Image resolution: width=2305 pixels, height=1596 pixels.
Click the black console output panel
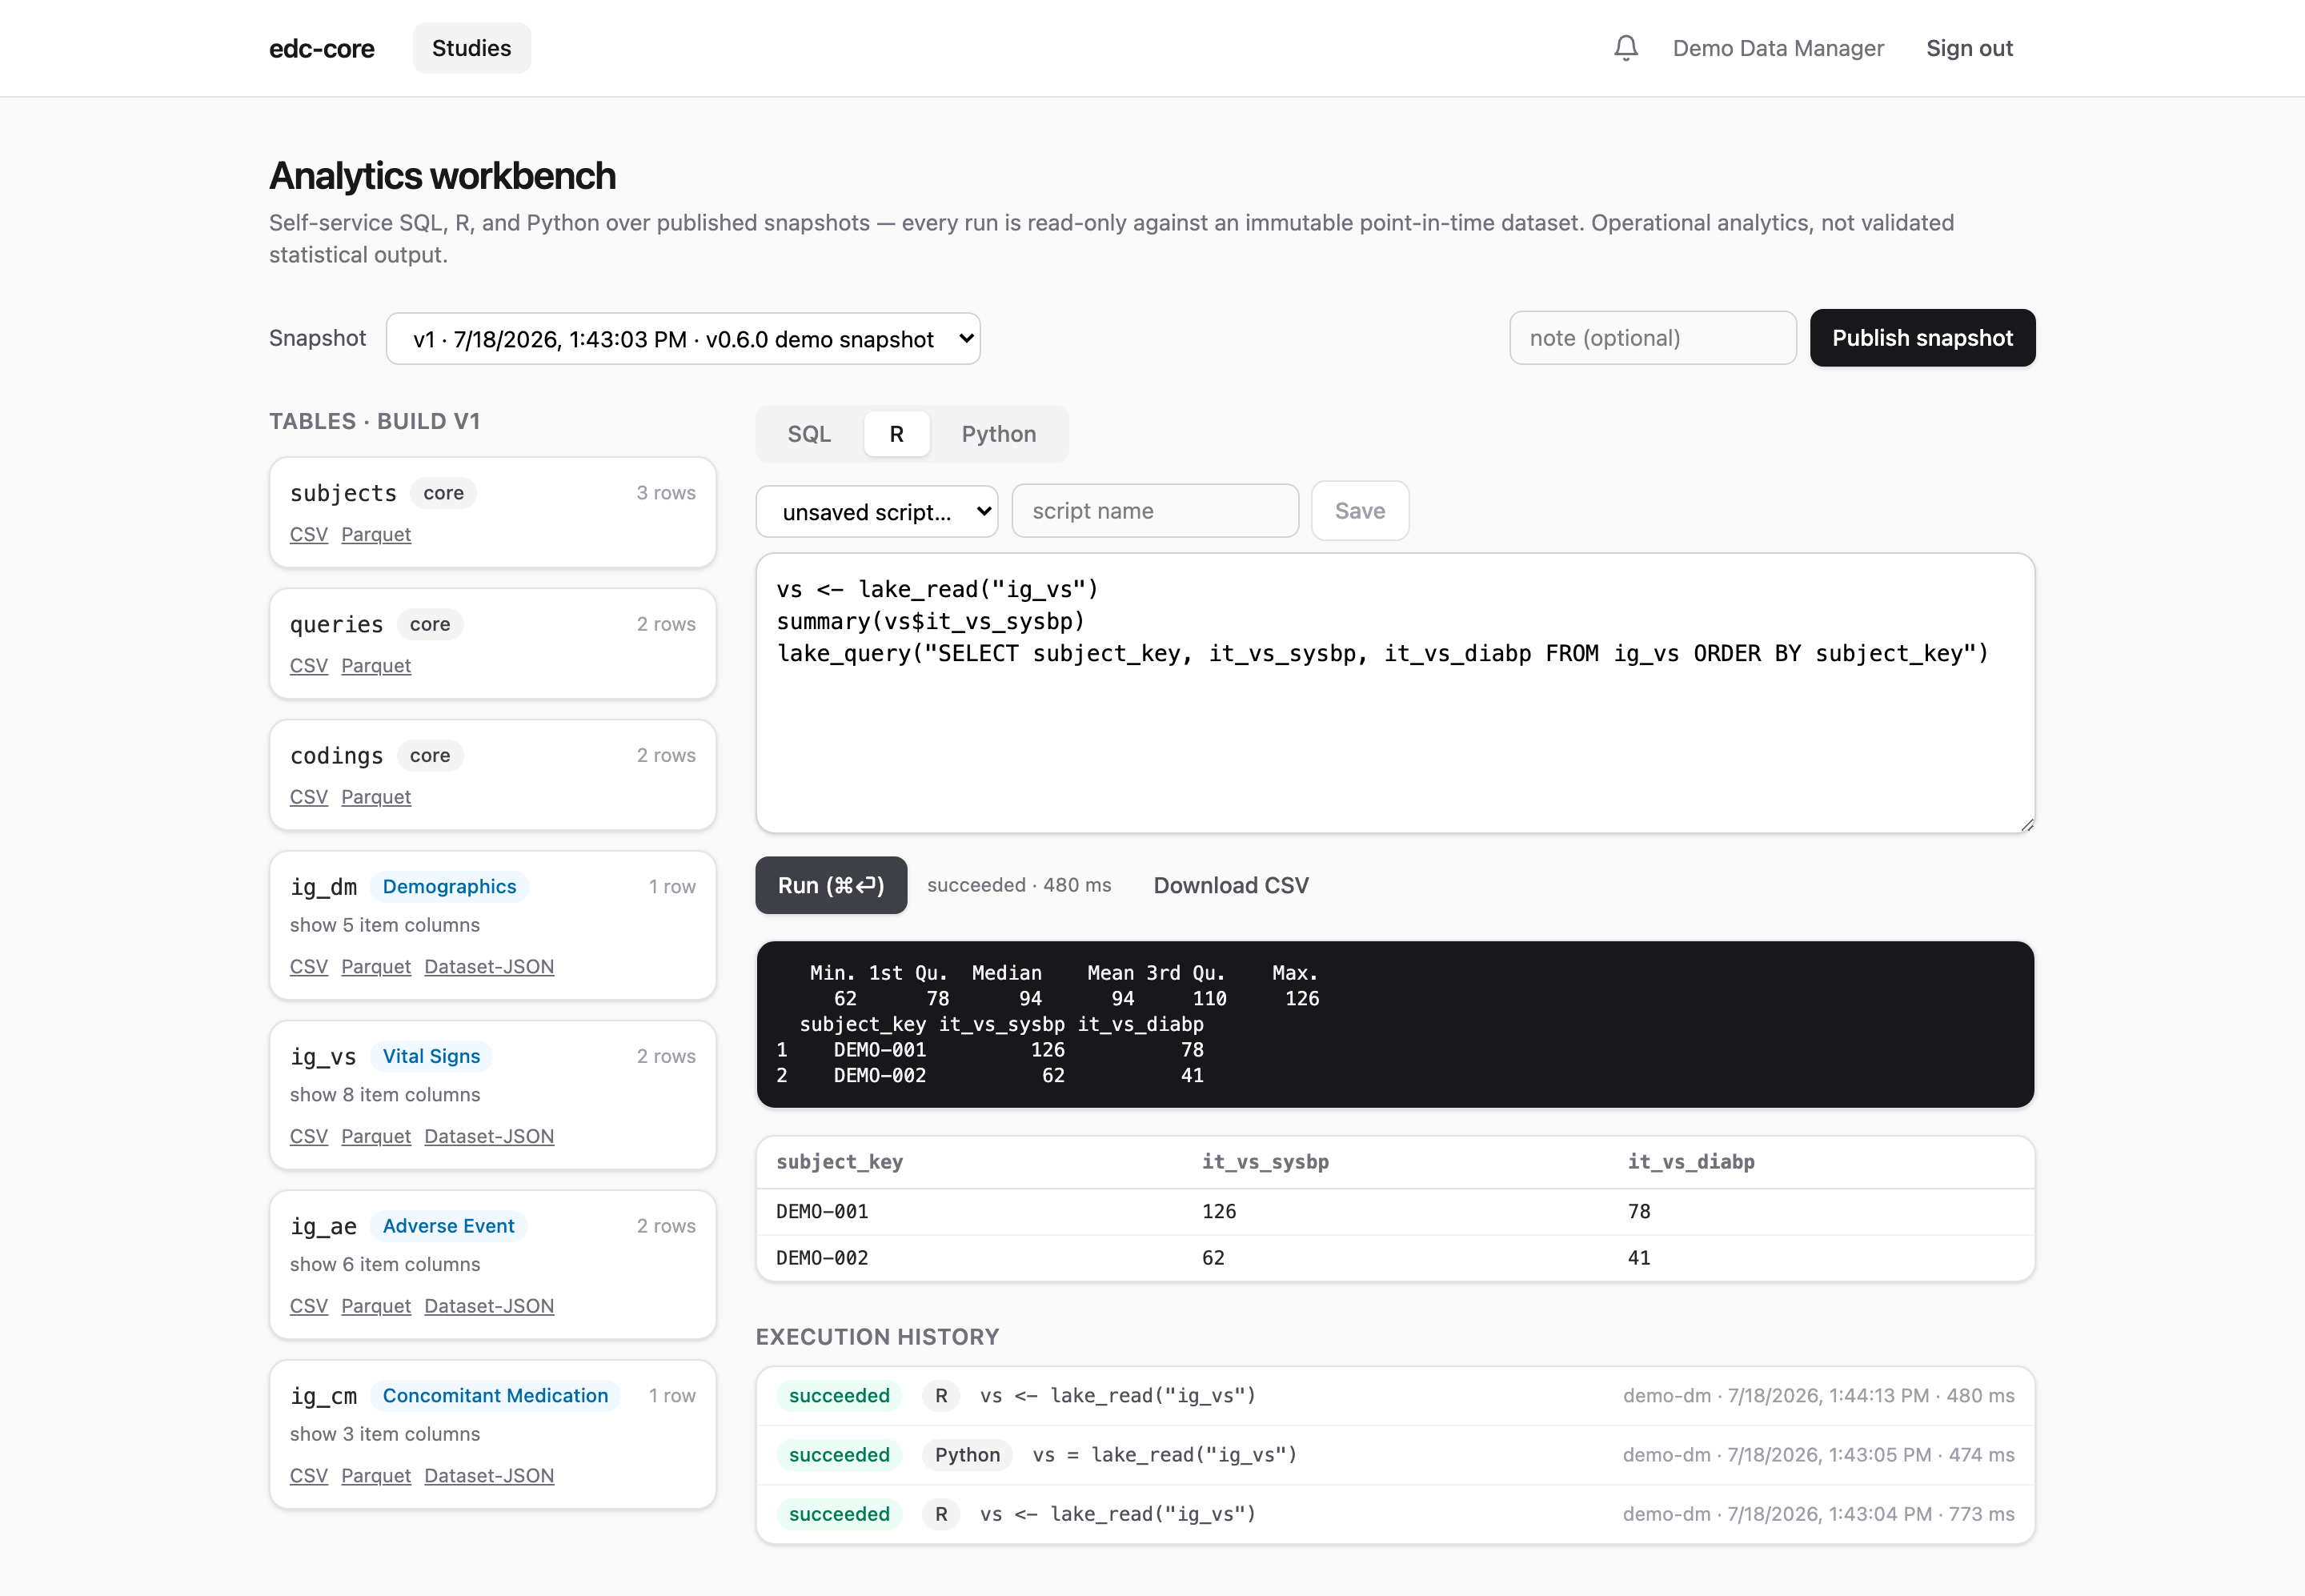(x=1395, y=1024)
